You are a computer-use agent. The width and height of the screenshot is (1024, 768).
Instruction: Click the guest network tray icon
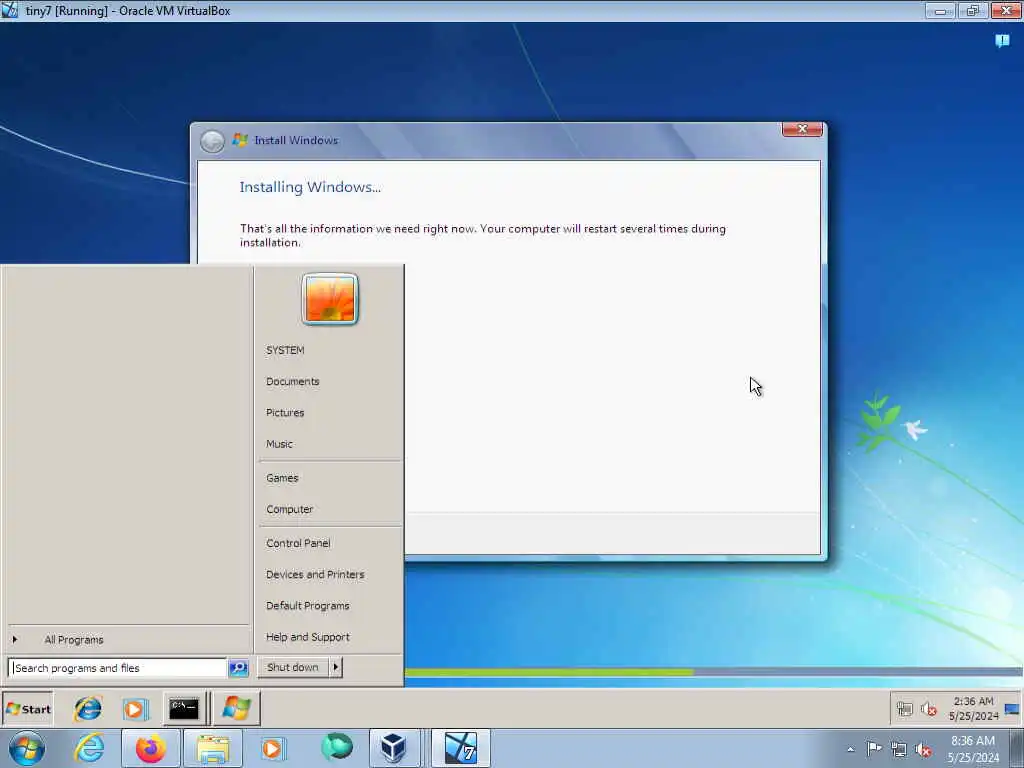904,709
